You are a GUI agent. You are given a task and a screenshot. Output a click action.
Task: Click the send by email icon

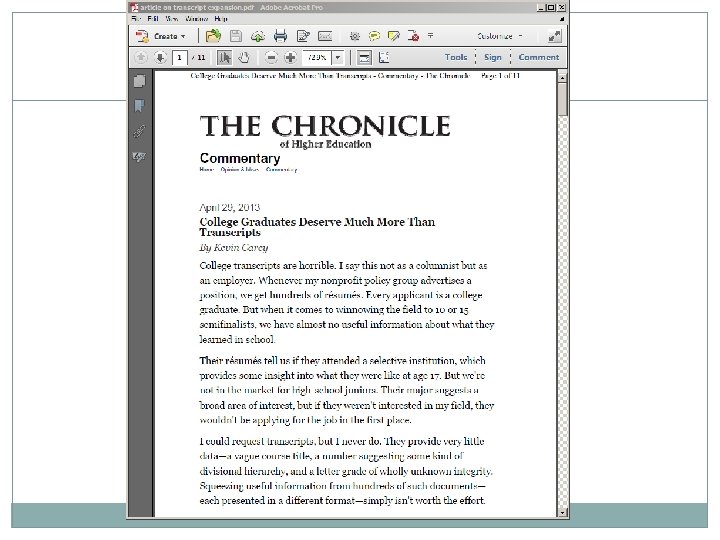point(325,36)
